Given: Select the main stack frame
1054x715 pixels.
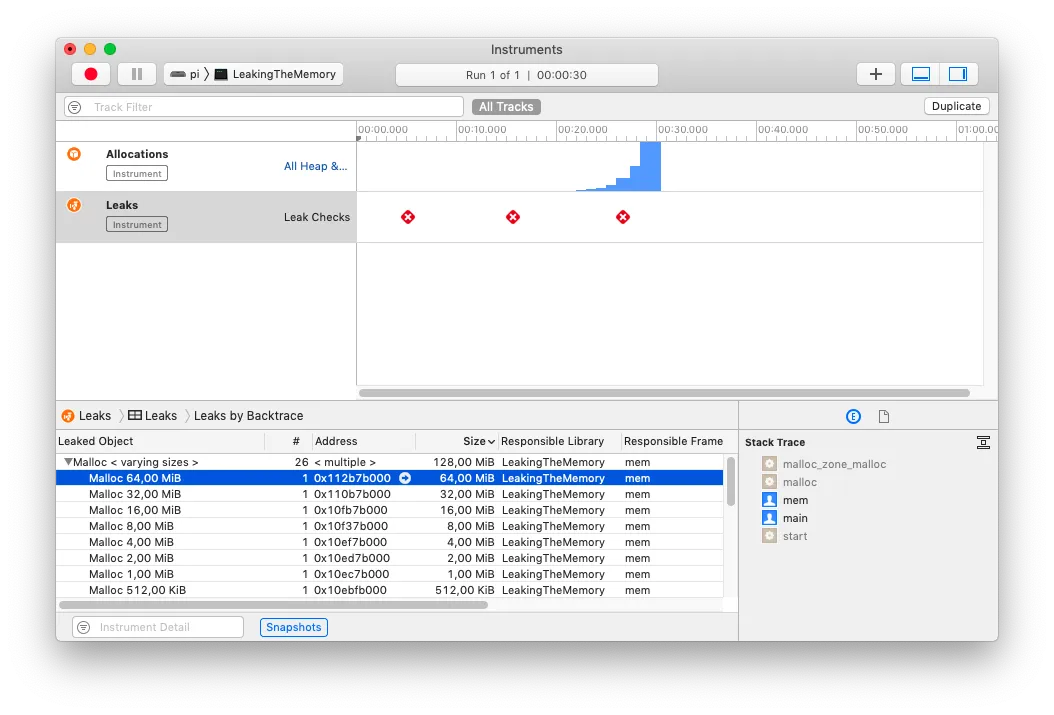Looking at the screenshot, I should pyautogui.click(x=786, y=518).
